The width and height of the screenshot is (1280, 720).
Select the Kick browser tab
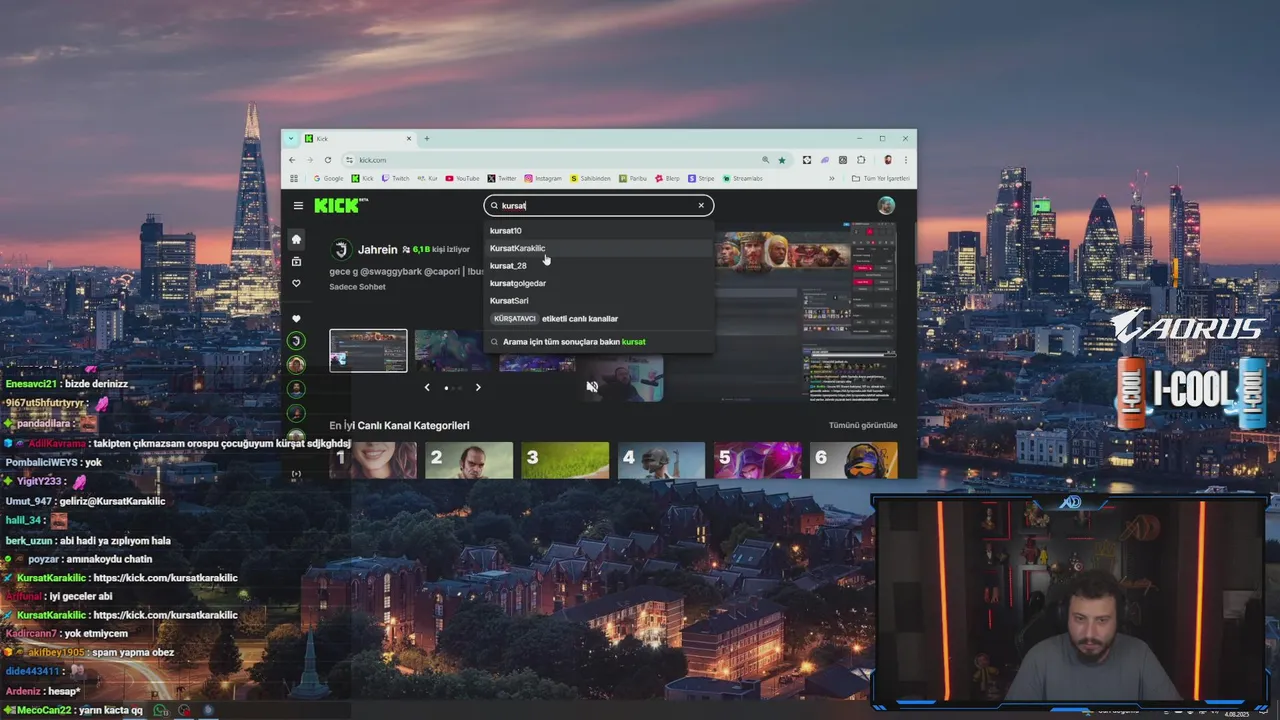click(359, 138)
